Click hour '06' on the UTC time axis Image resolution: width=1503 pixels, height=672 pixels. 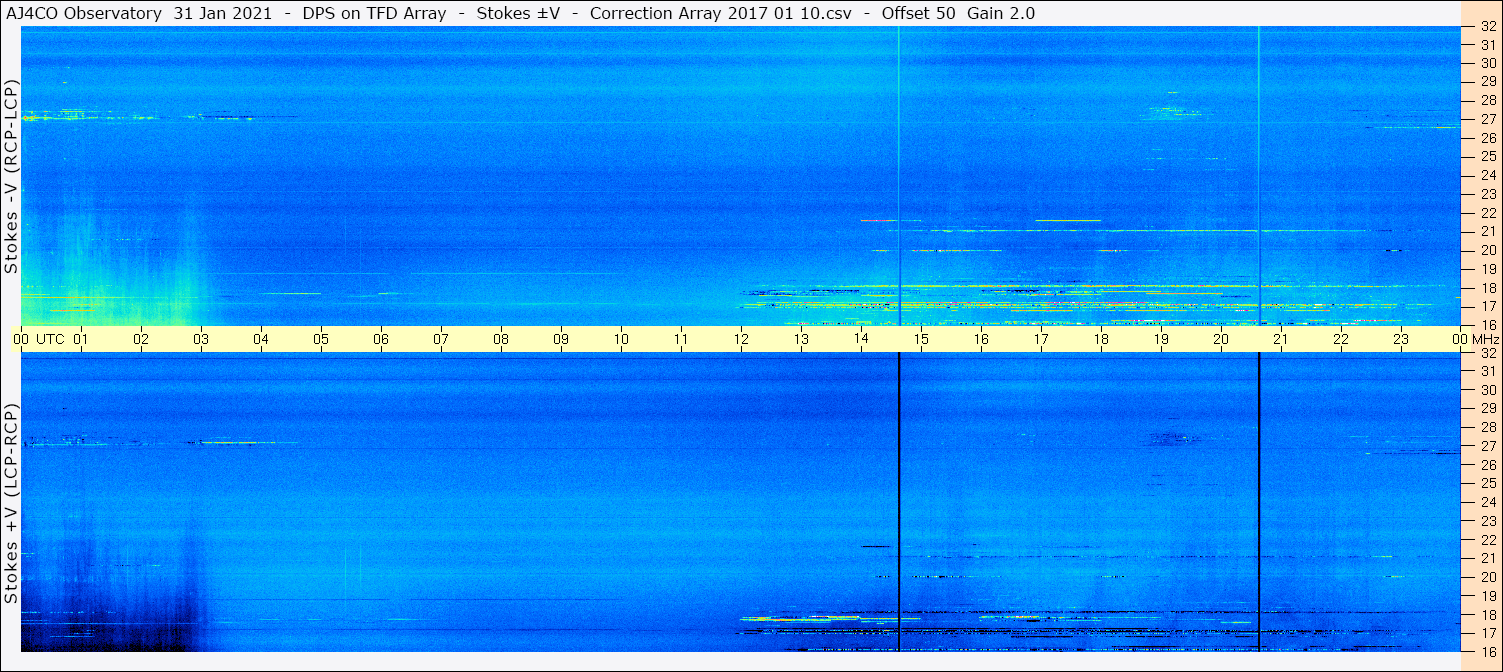[381, 339]
